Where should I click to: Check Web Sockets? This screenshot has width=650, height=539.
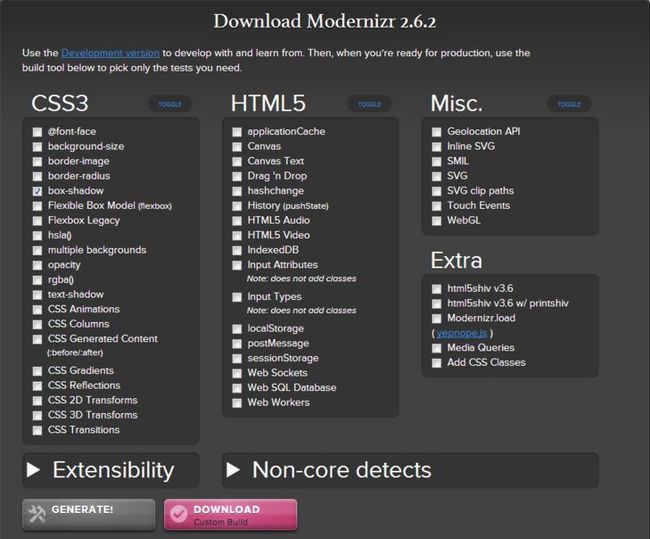coord(237,373)
